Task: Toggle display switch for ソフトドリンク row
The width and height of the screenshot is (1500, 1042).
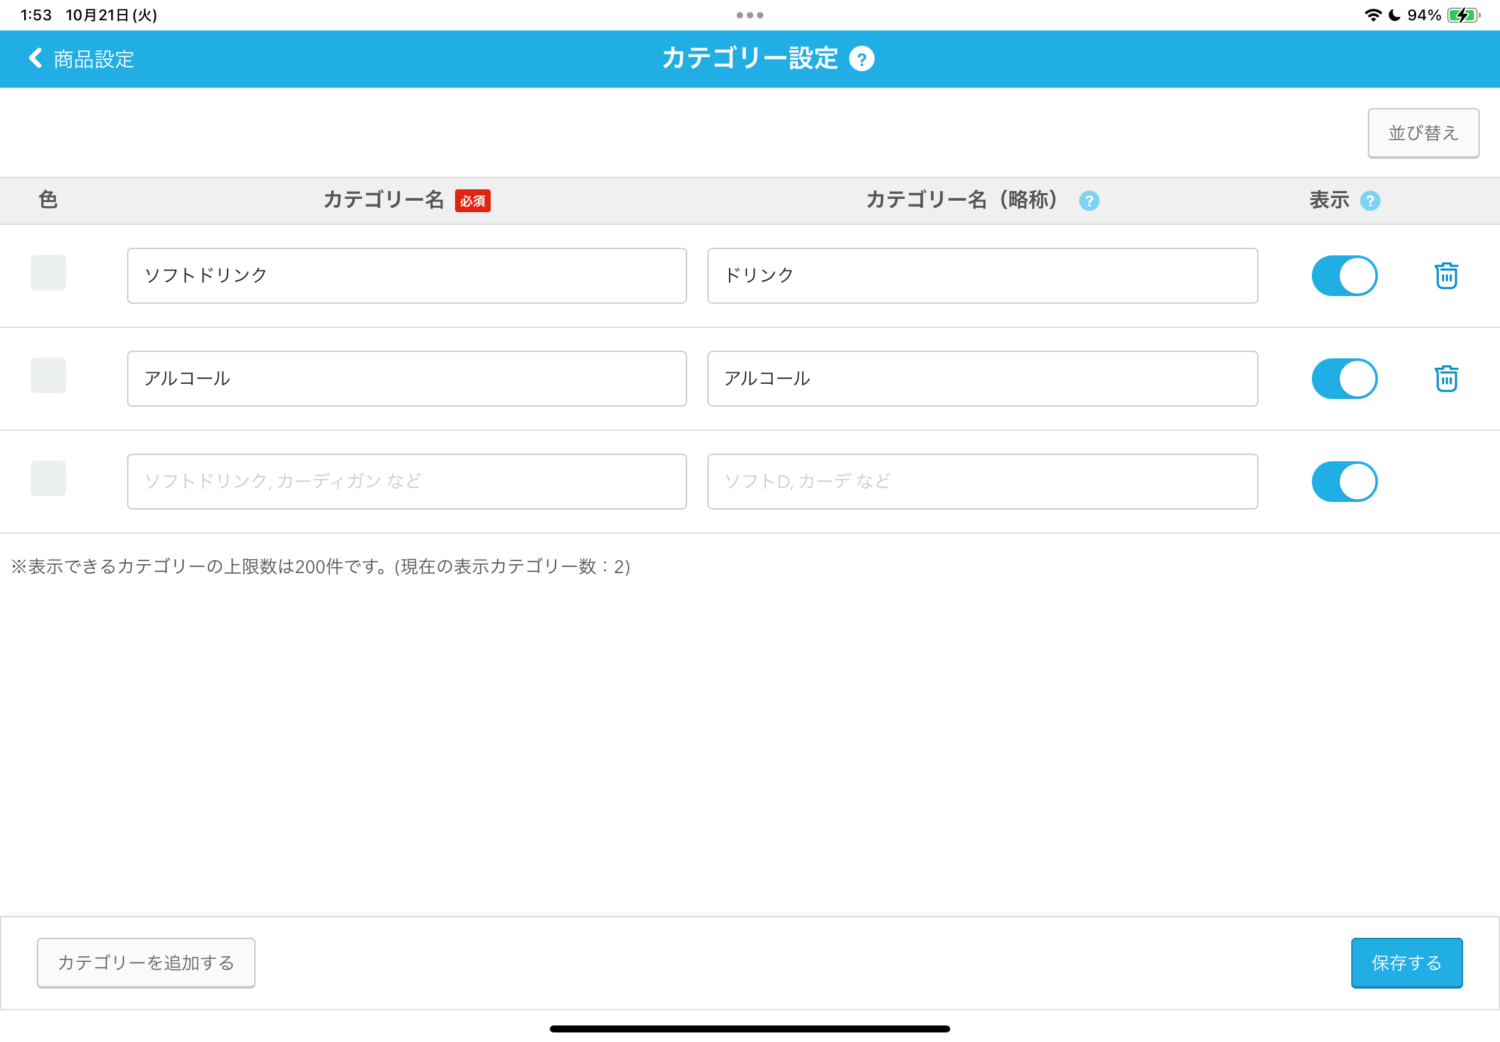Action: tap(1344, 276)
